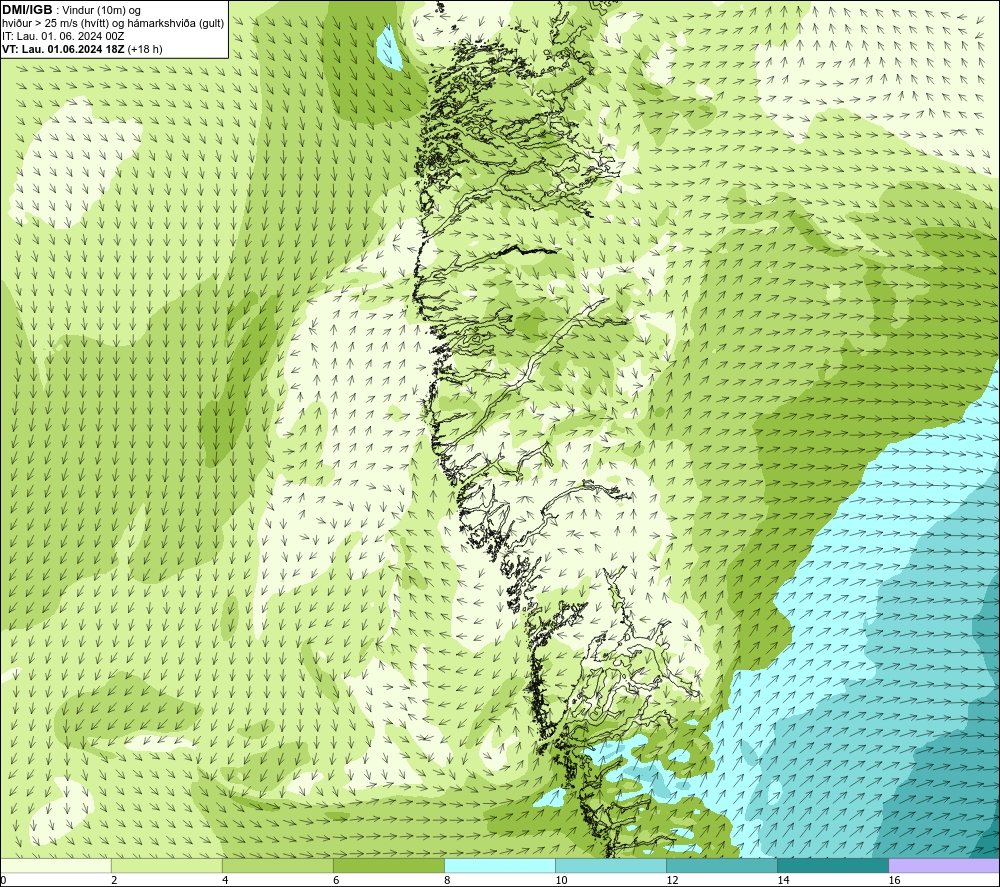This screenshot has height=887, width=1000.
Task: Click the legend scale label '8'
Action: click(447, 881)
